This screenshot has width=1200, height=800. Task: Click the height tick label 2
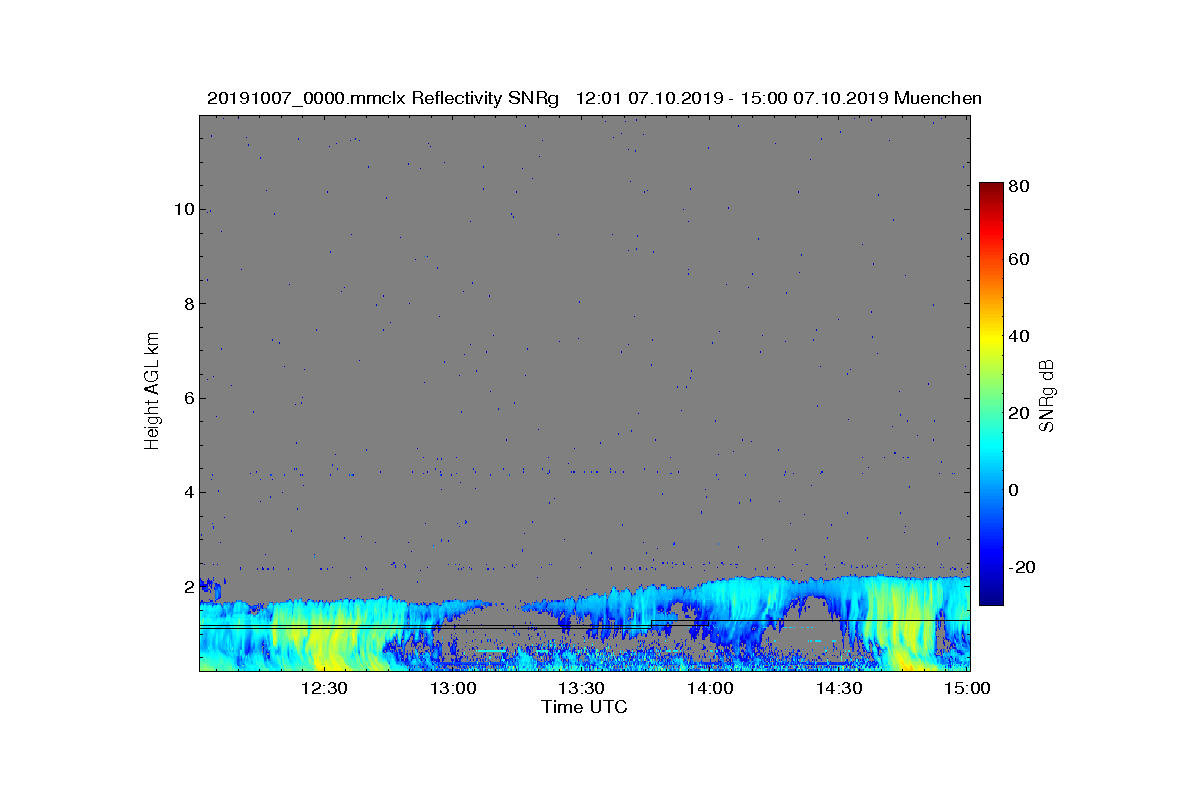[187, 586]
